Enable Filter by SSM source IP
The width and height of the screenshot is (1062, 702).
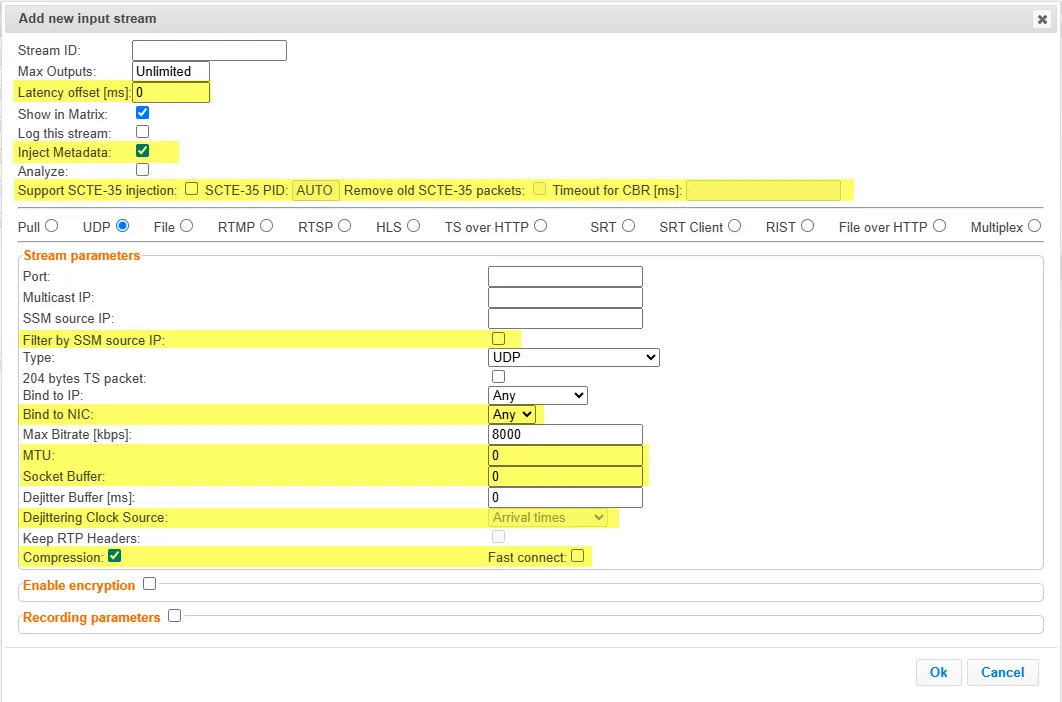[x=498, y=338]
